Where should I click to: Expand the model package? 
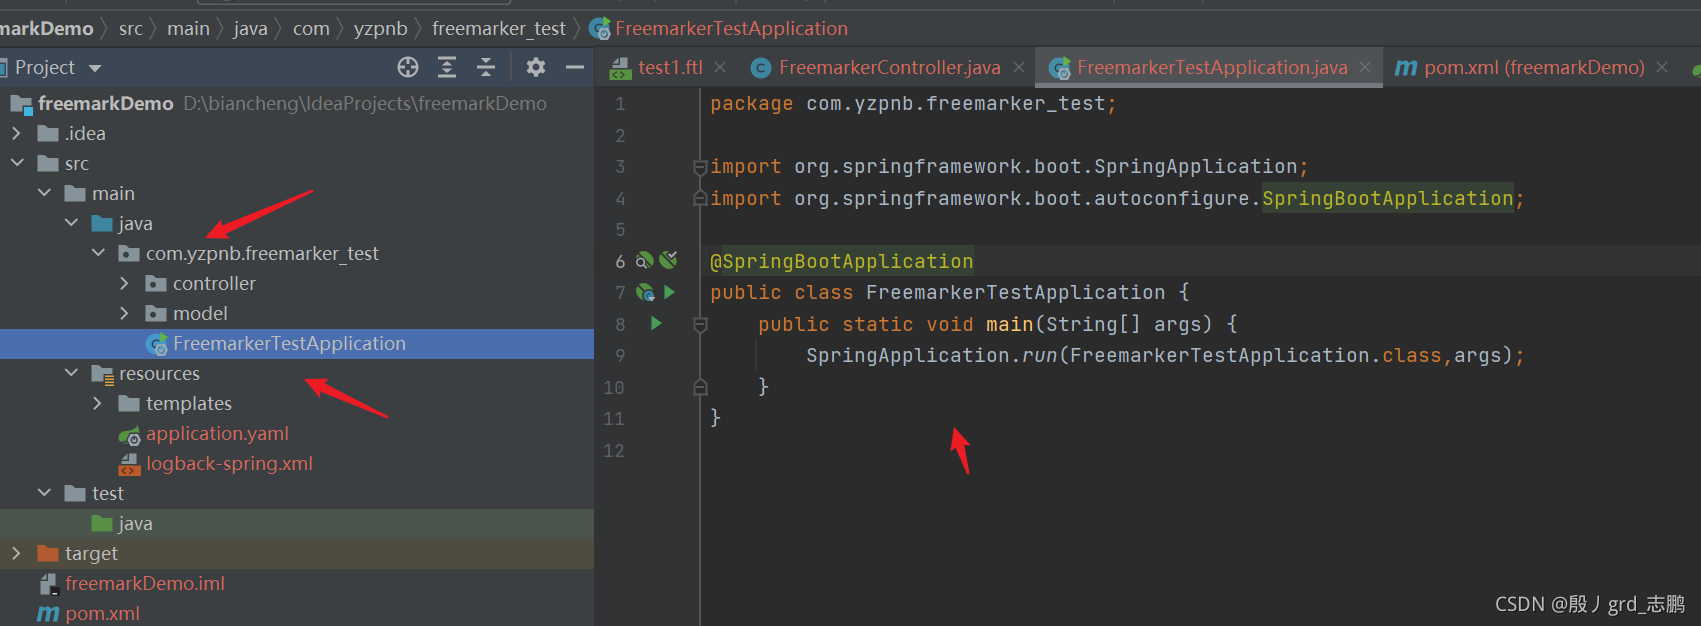[124, 313]
